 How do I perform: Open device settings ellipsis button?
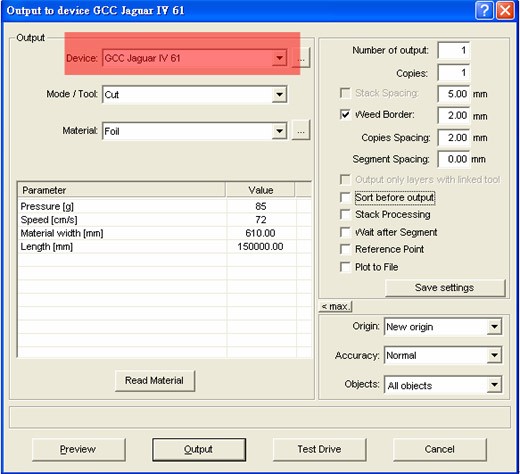point(301,58)
